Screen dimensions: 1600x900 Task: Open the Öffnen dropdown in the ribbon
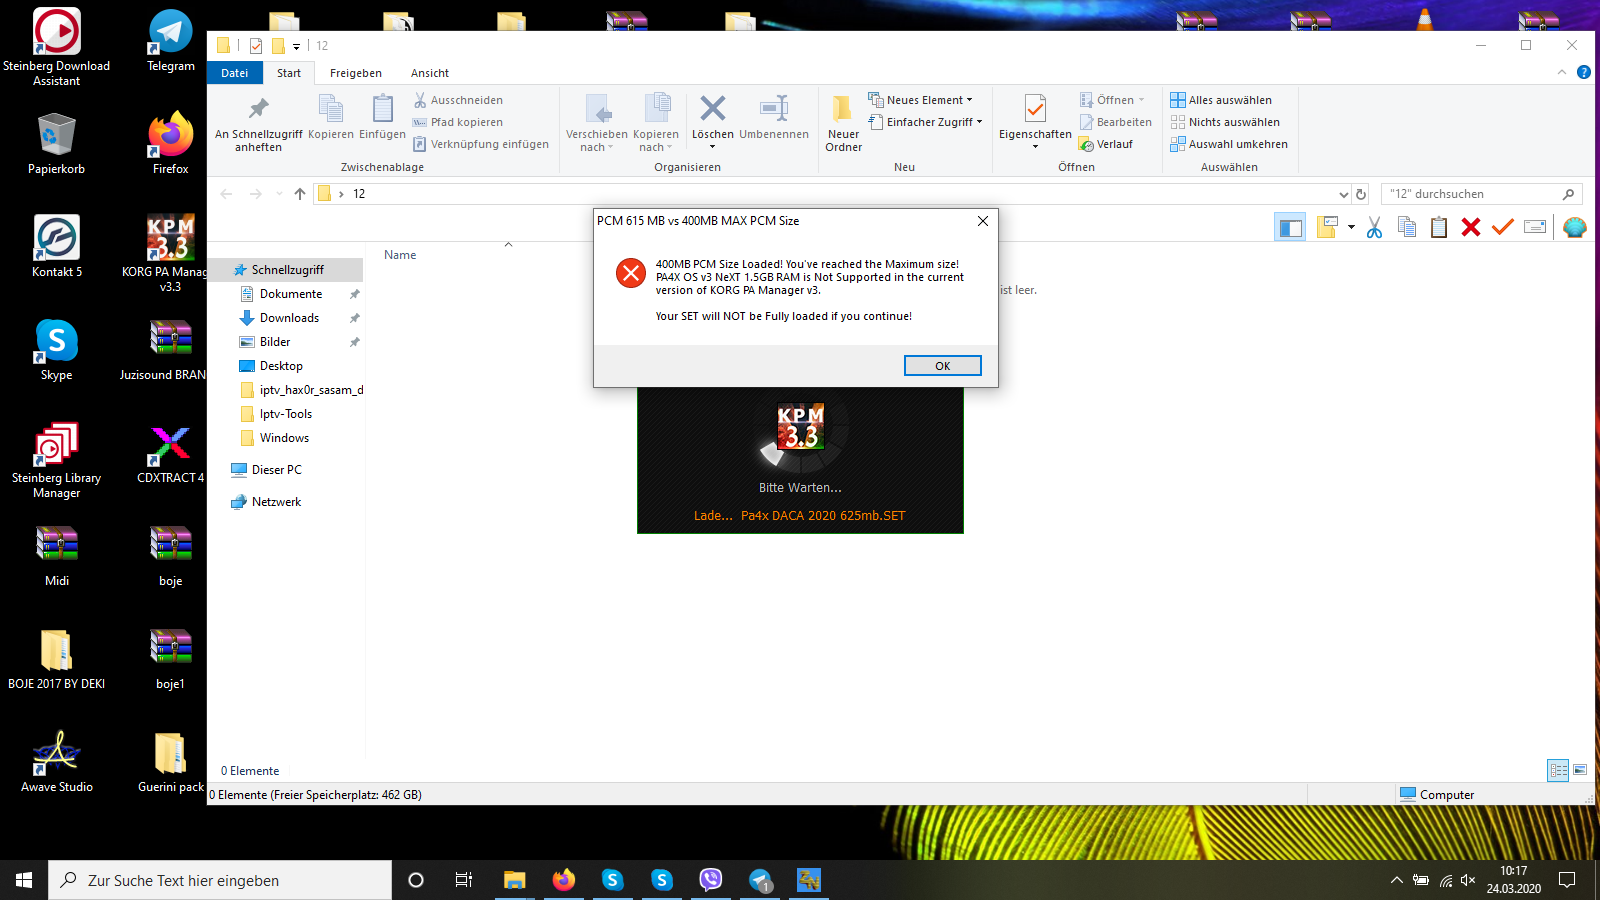(1112, 100)
